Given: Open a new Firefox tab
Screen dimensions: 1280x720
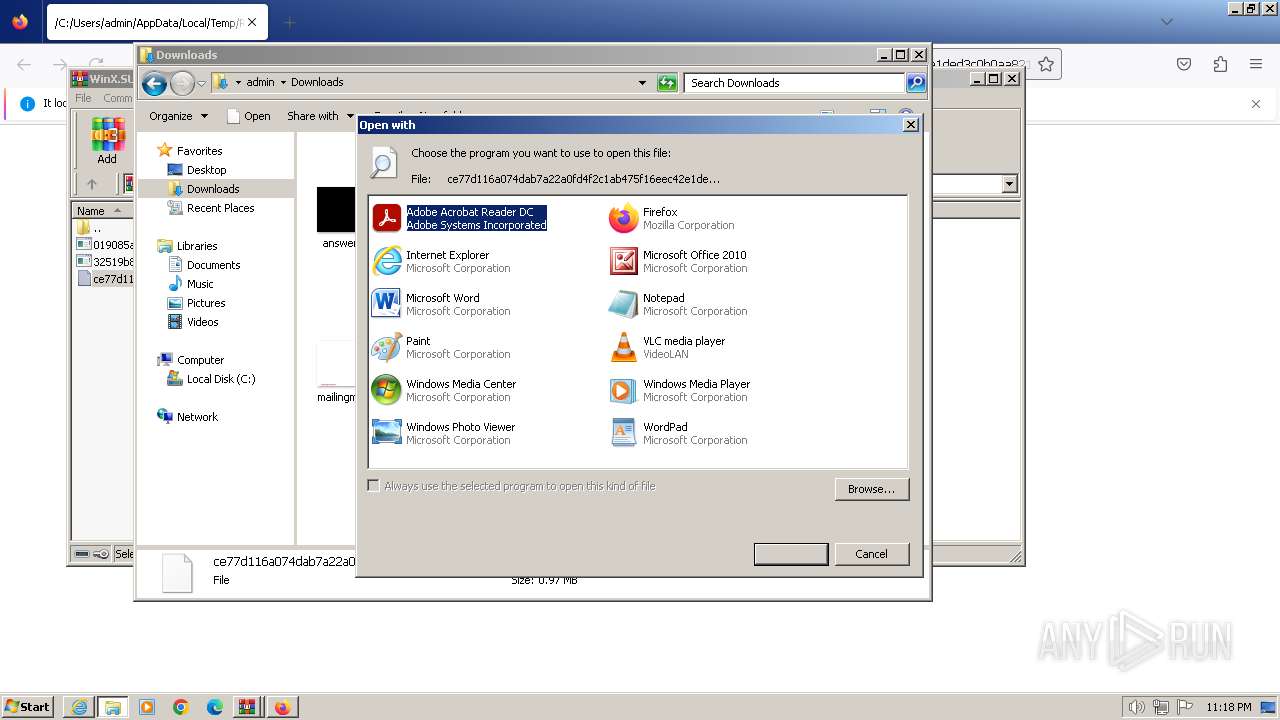Looking at the screenshot, I should tap(289, 22).
